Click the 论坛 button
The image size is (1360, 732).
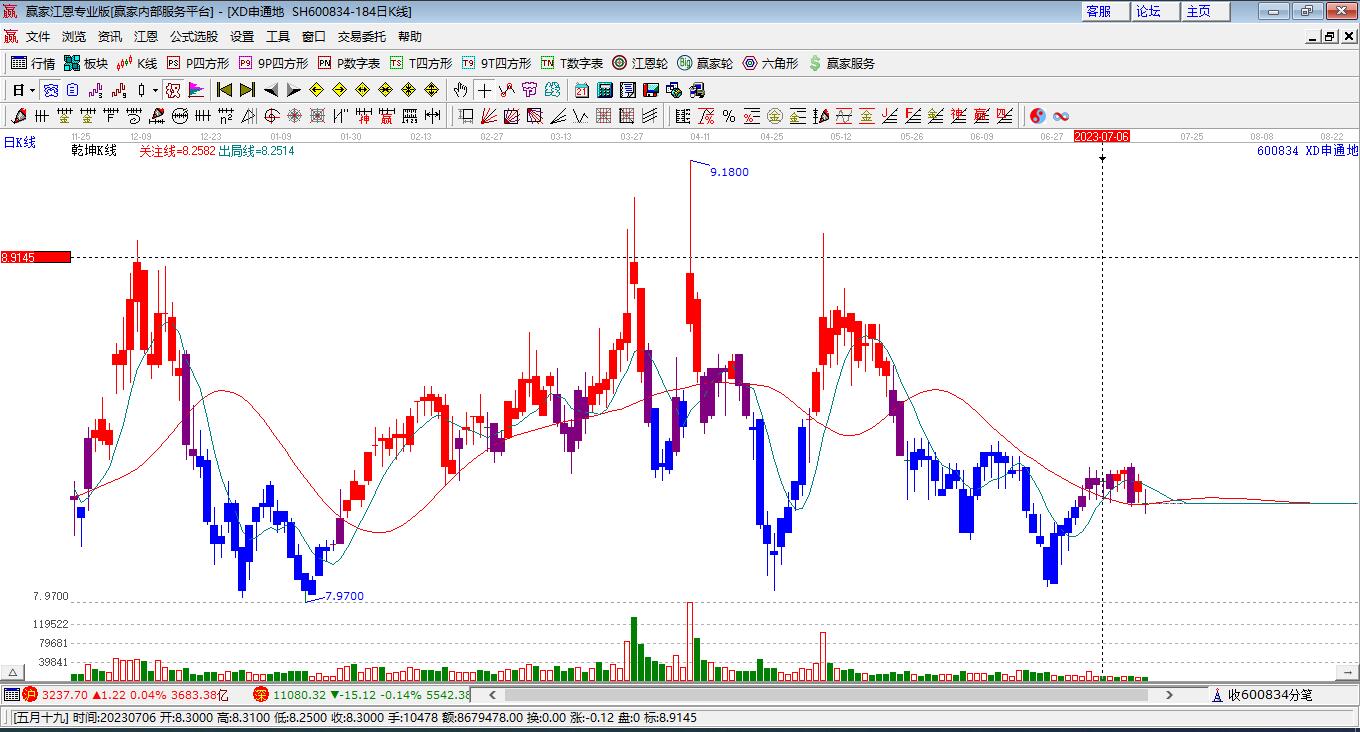tap(1149, 11)
